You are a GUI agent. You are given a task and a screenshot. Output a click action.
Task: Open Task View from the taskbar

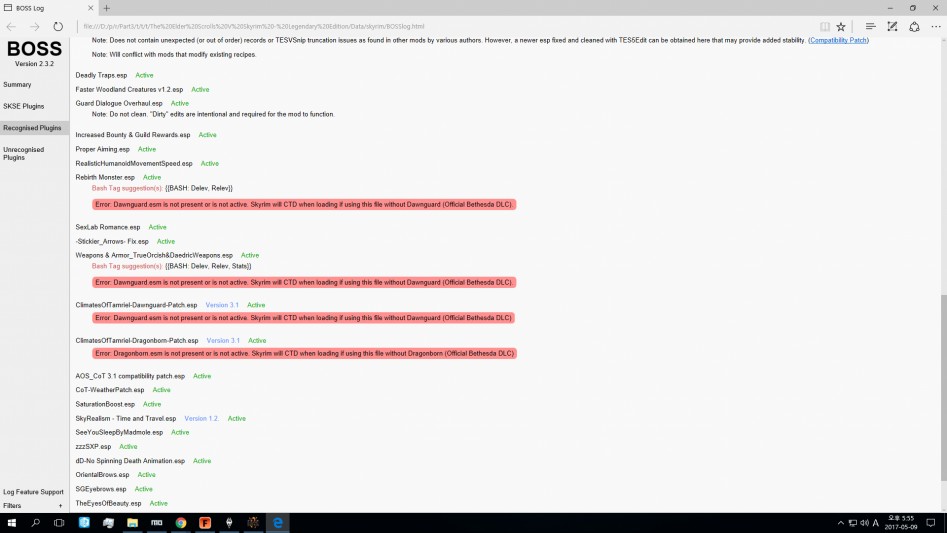[59, 523]
